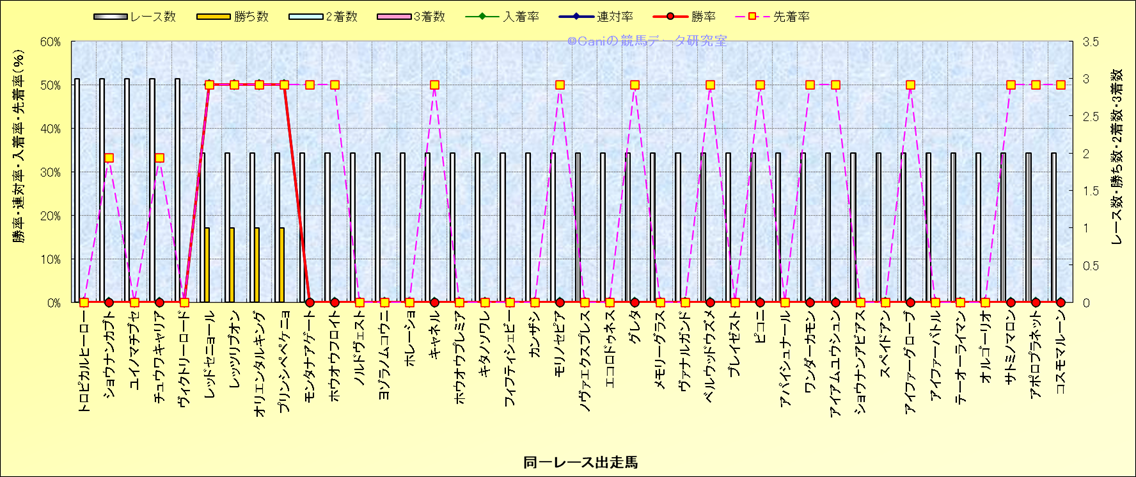This screenshot has width=1136, height=477.
Task: Click the yellow 先着率 marker above キャネル
Action: (x=435, y=85)
